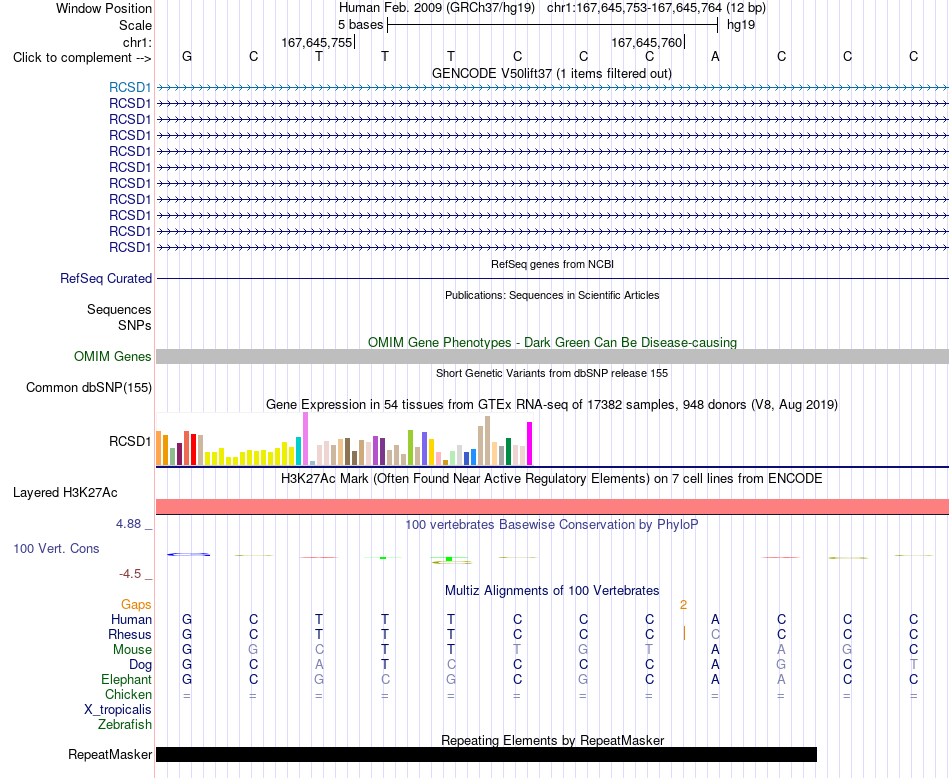The width and height of the screenshot is (950, 778).
Task: Click the 'Human Feb. 2009 (GRCh37/hg19)' assembly text
Action: [x=437, y=8]
